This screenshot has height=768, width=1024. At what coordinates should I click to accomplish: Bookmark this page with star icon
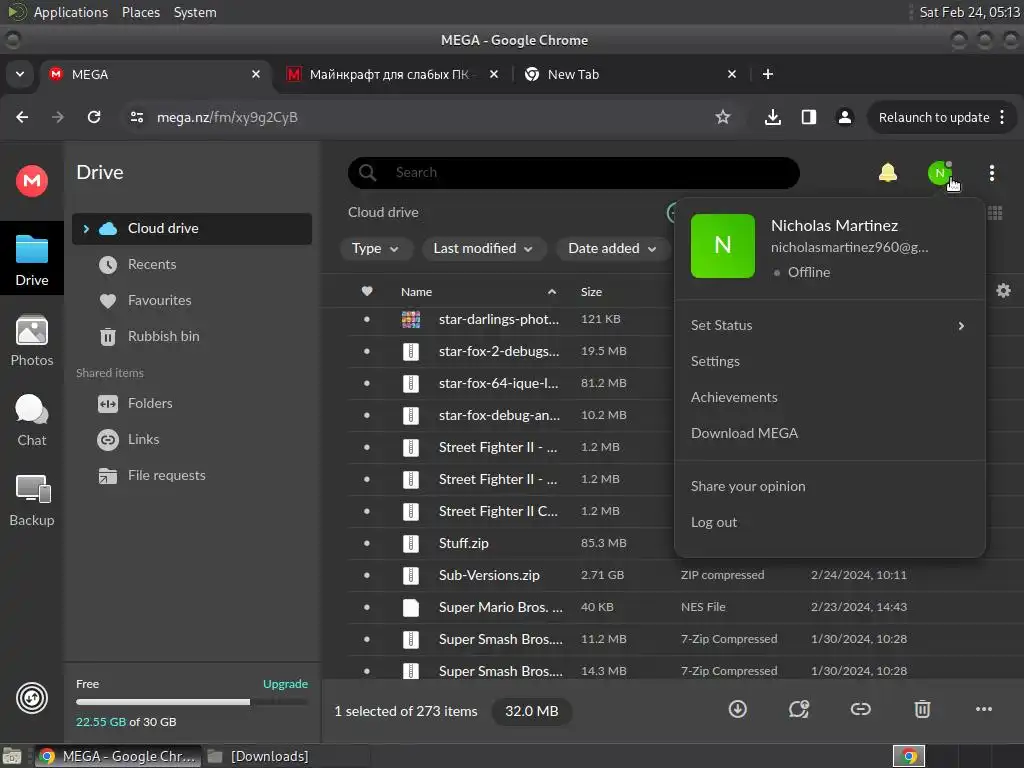pos(722,117)
